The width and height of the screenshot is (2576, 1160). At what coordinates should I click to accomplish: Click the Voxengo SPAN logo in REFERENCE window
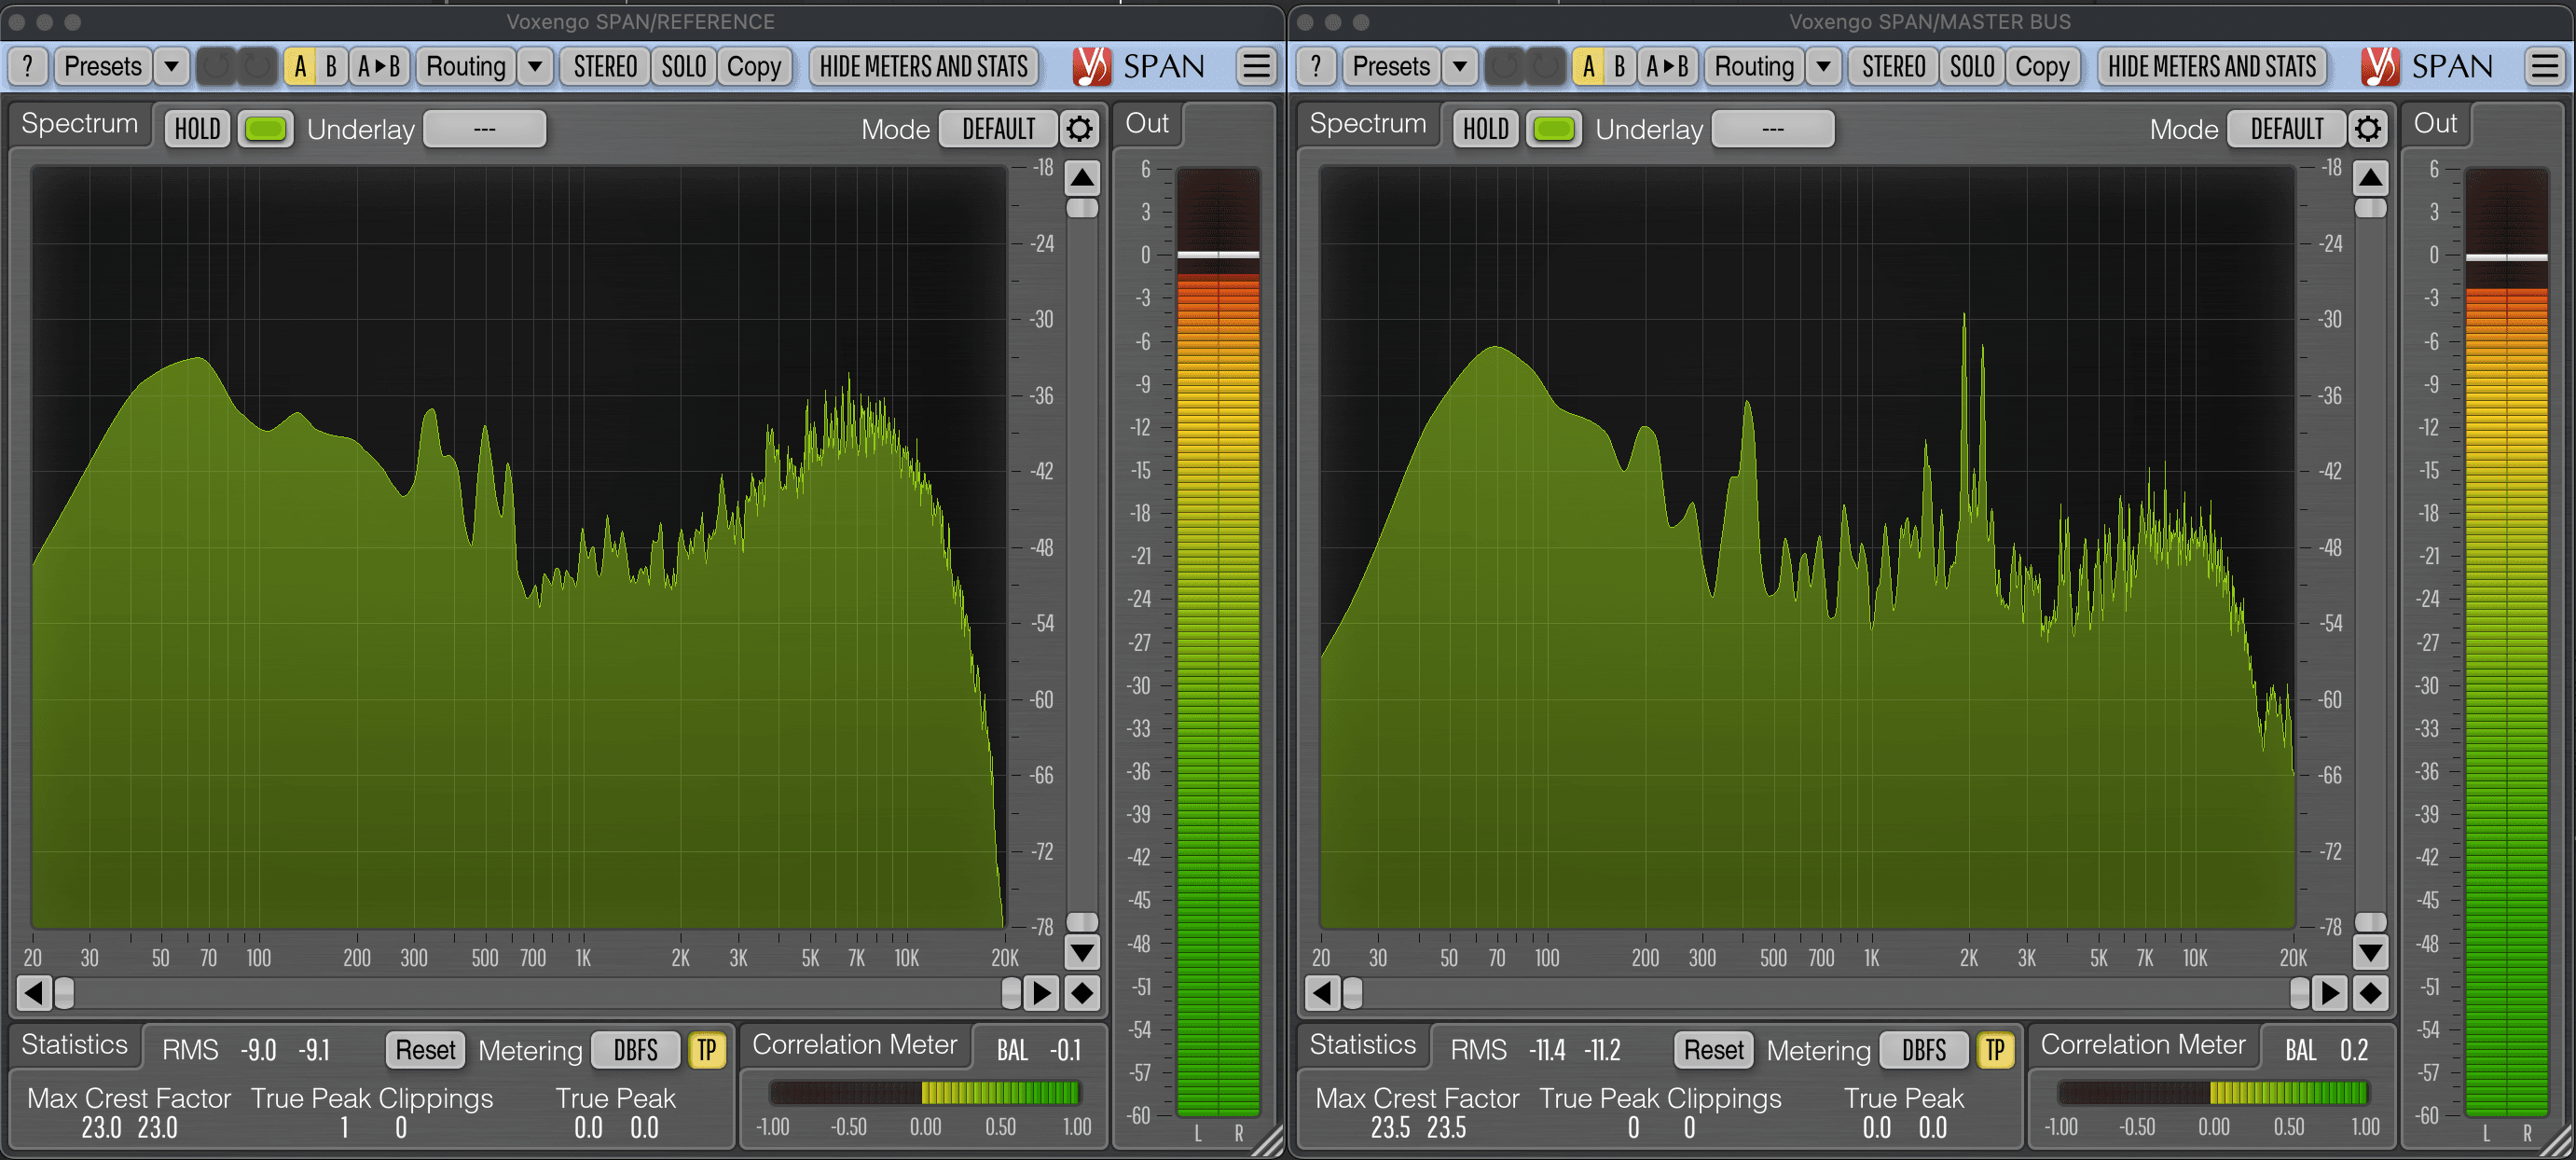tap(1139, 67)
